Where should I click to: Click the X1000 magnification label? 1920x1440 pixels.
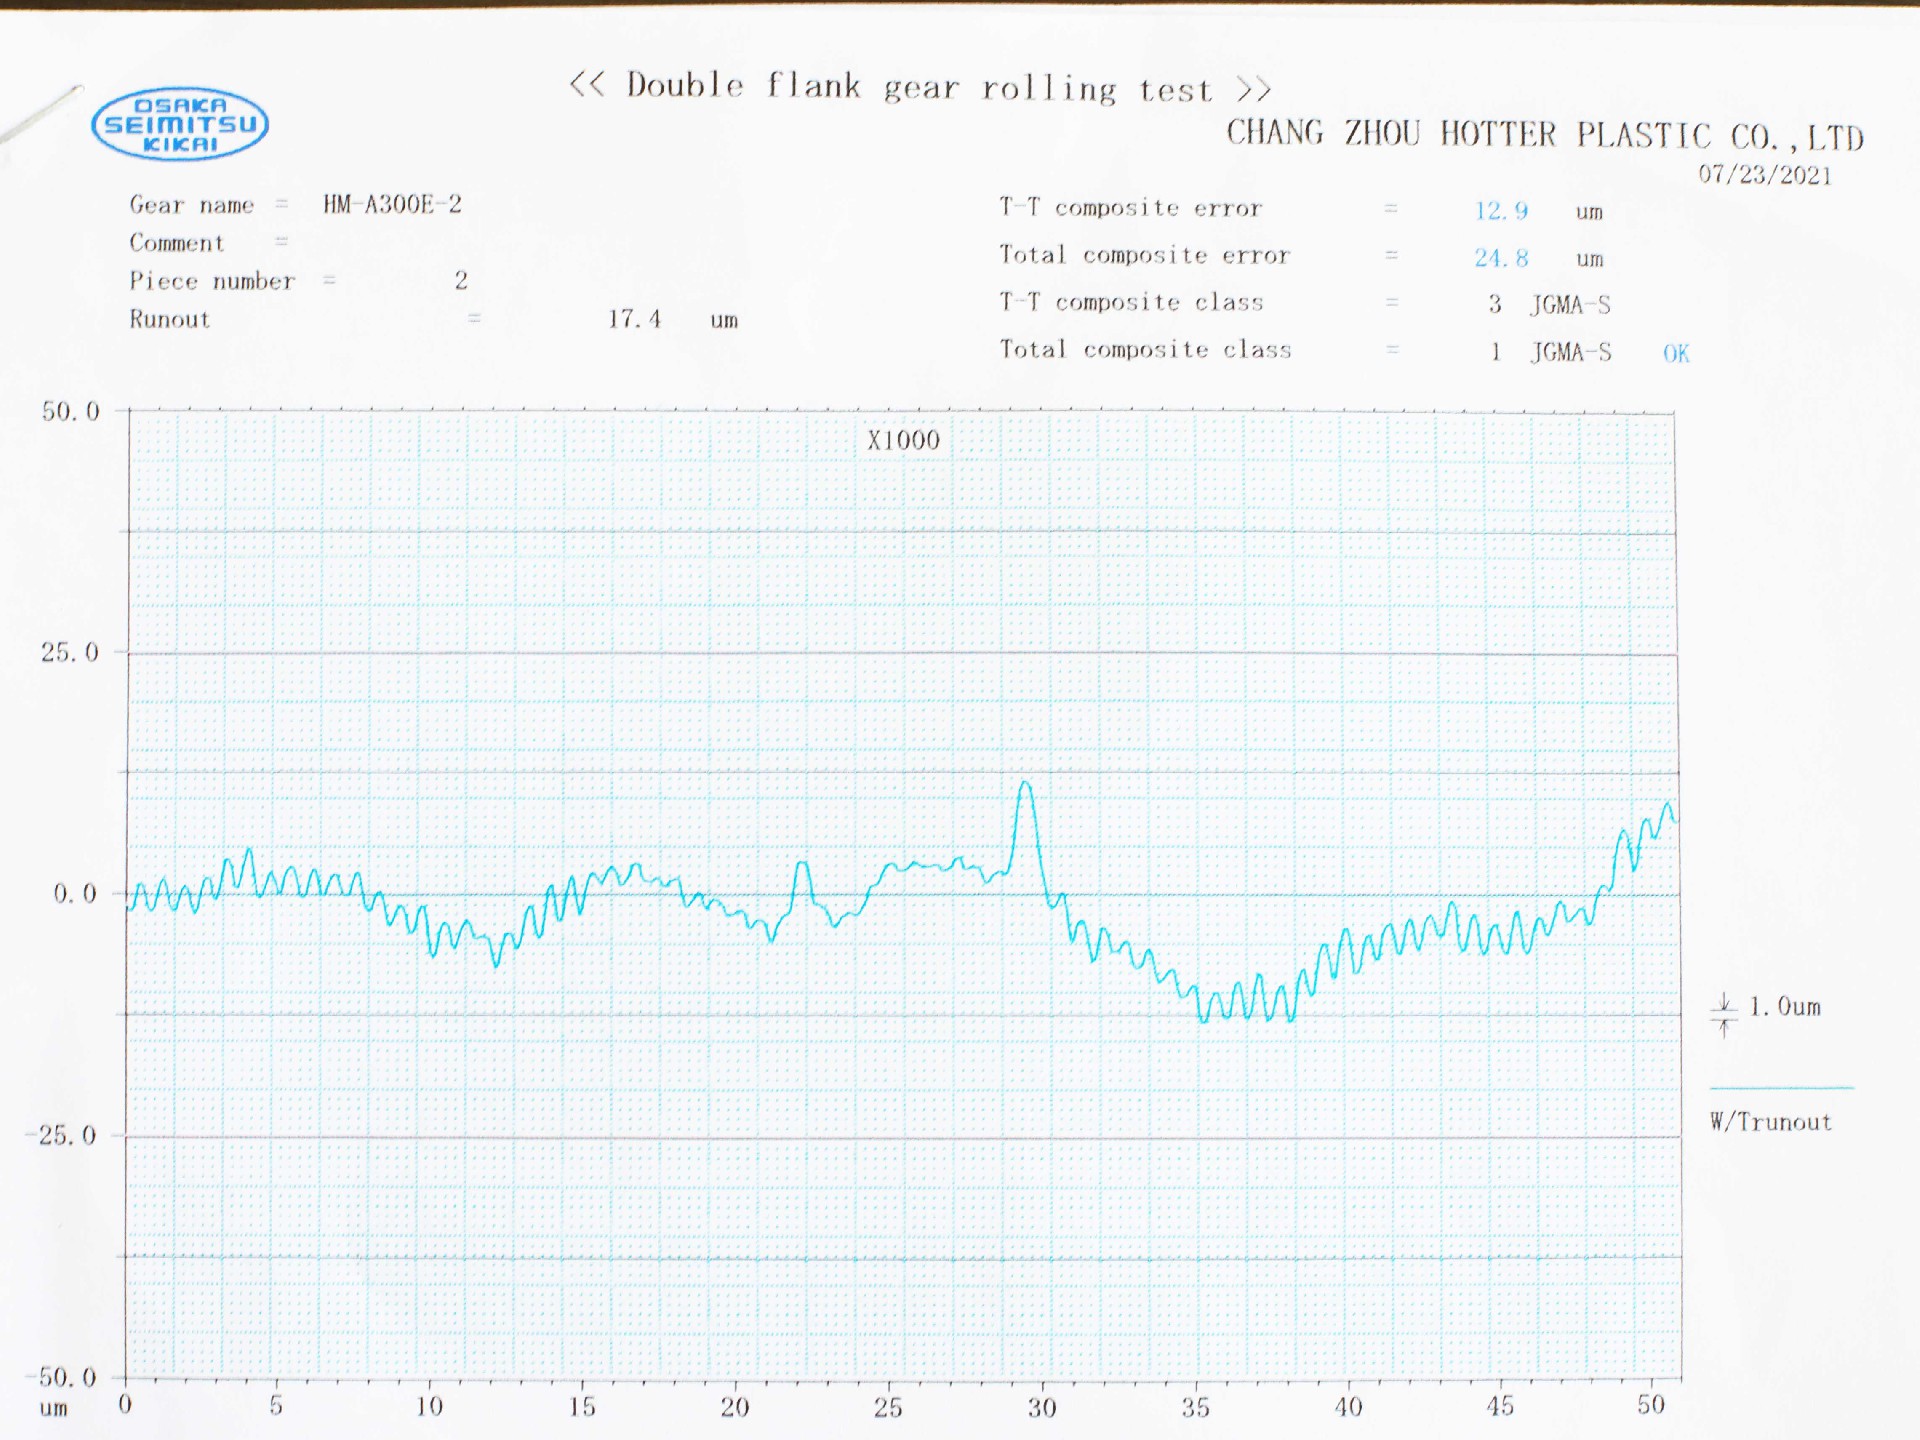point(903,440)
